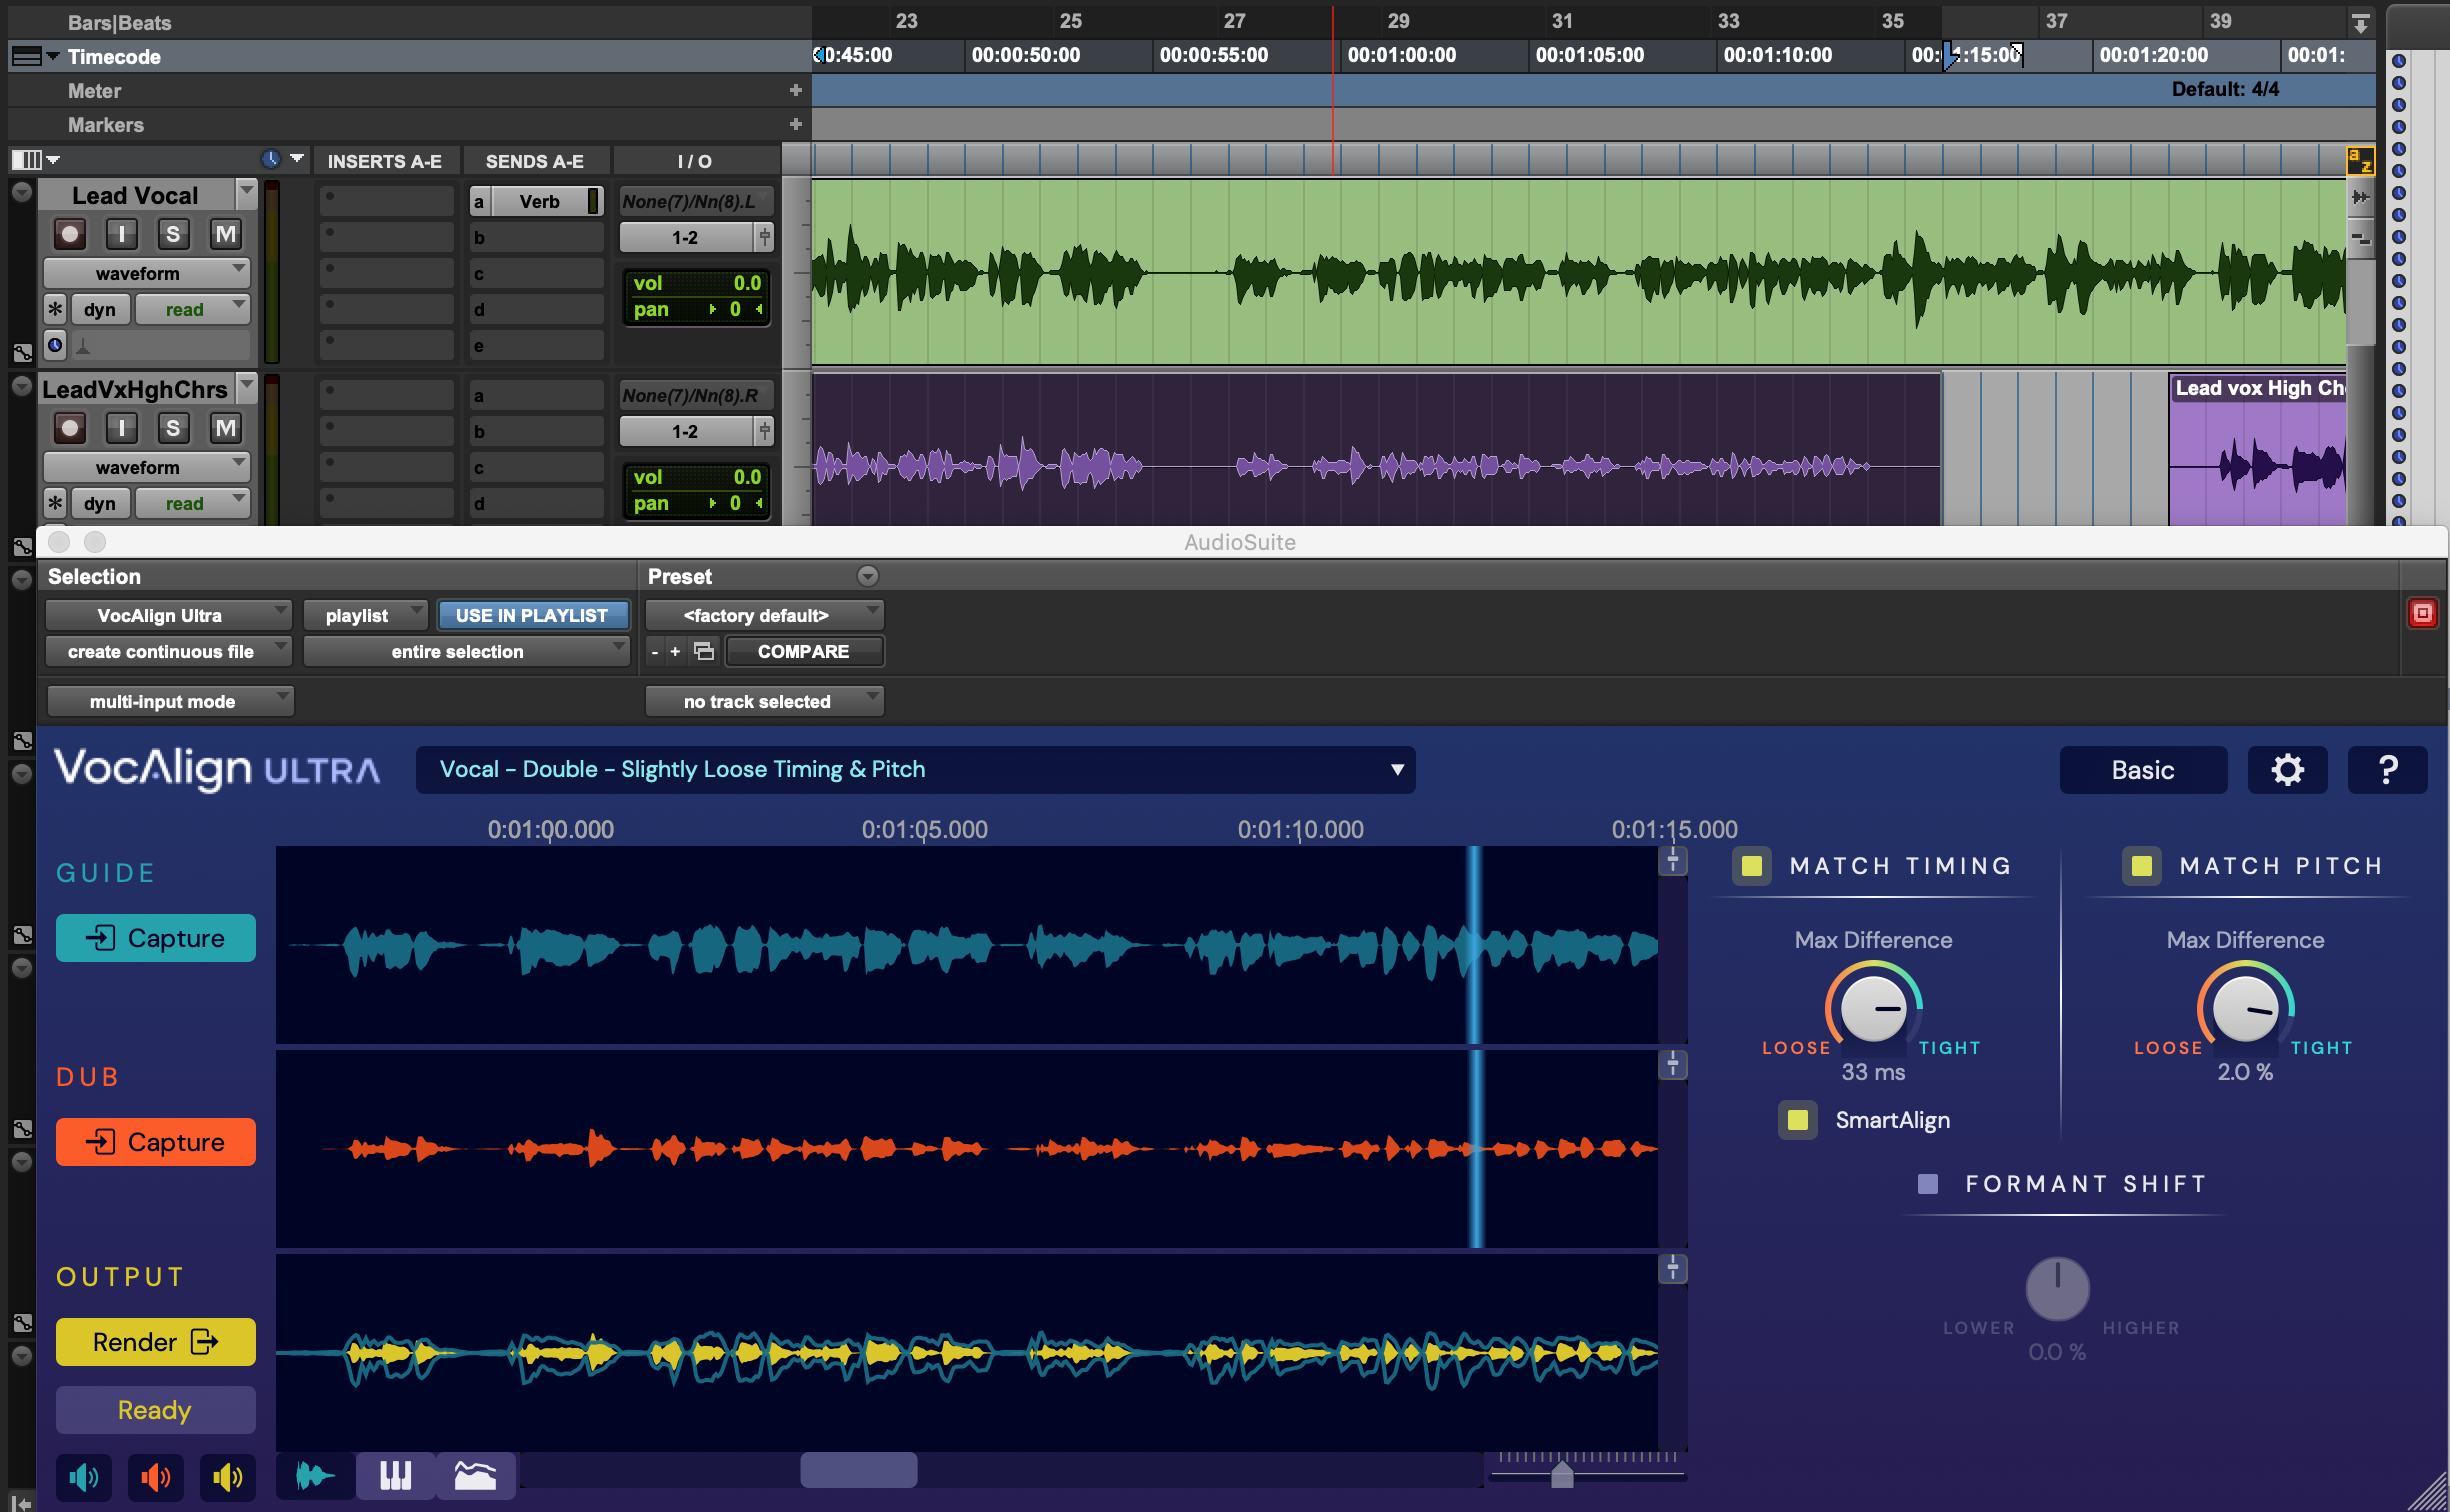Play the Output audio yellow speaker icon

227,1477
